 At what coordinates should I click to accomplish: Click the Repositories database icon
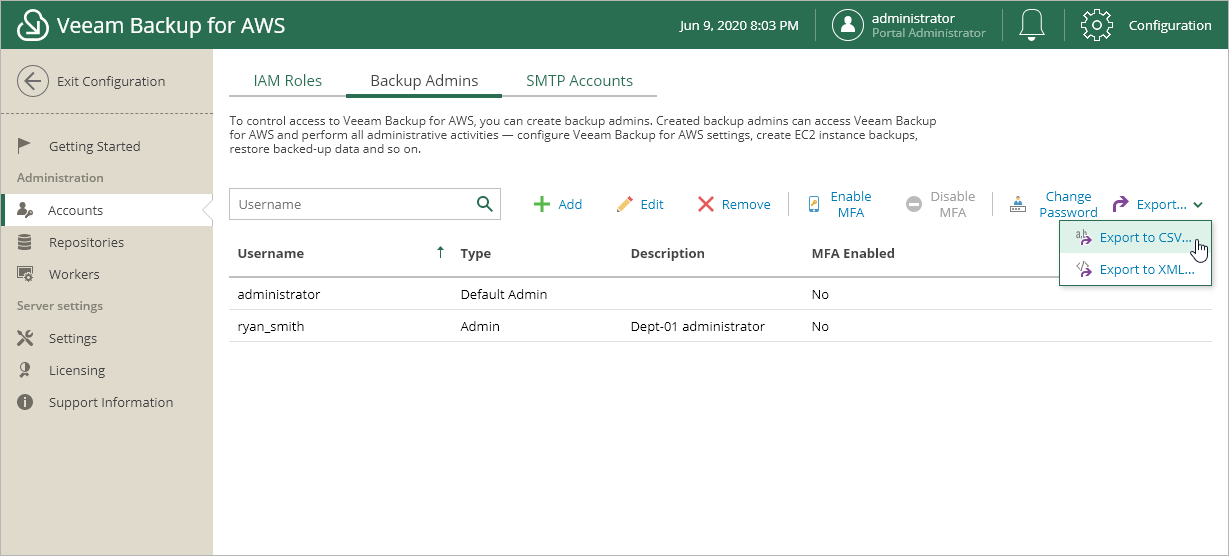(x=26, y=242)
